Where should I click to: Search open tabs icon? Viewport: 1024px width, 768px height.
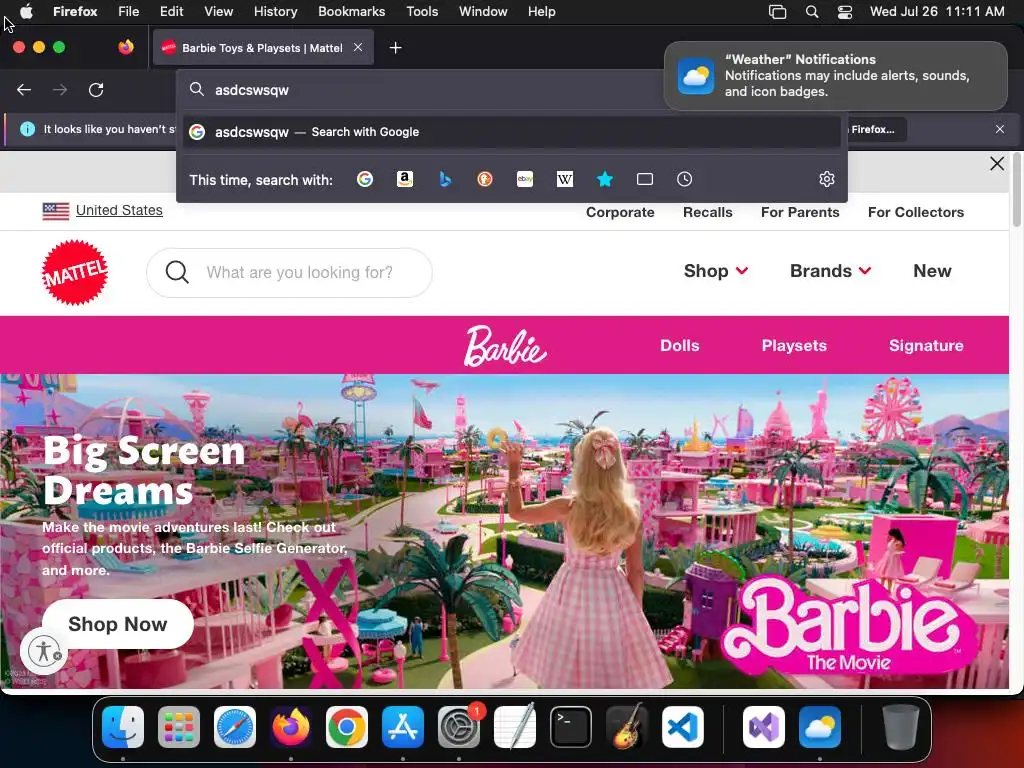[x=645, y=179]
